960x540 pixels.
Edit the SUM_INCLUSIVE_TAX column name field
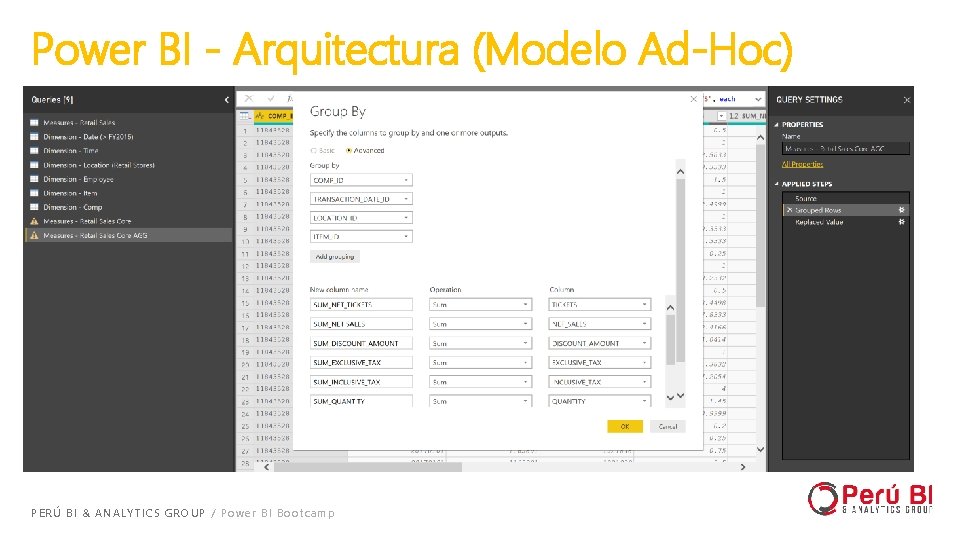[x=361, y=381]
